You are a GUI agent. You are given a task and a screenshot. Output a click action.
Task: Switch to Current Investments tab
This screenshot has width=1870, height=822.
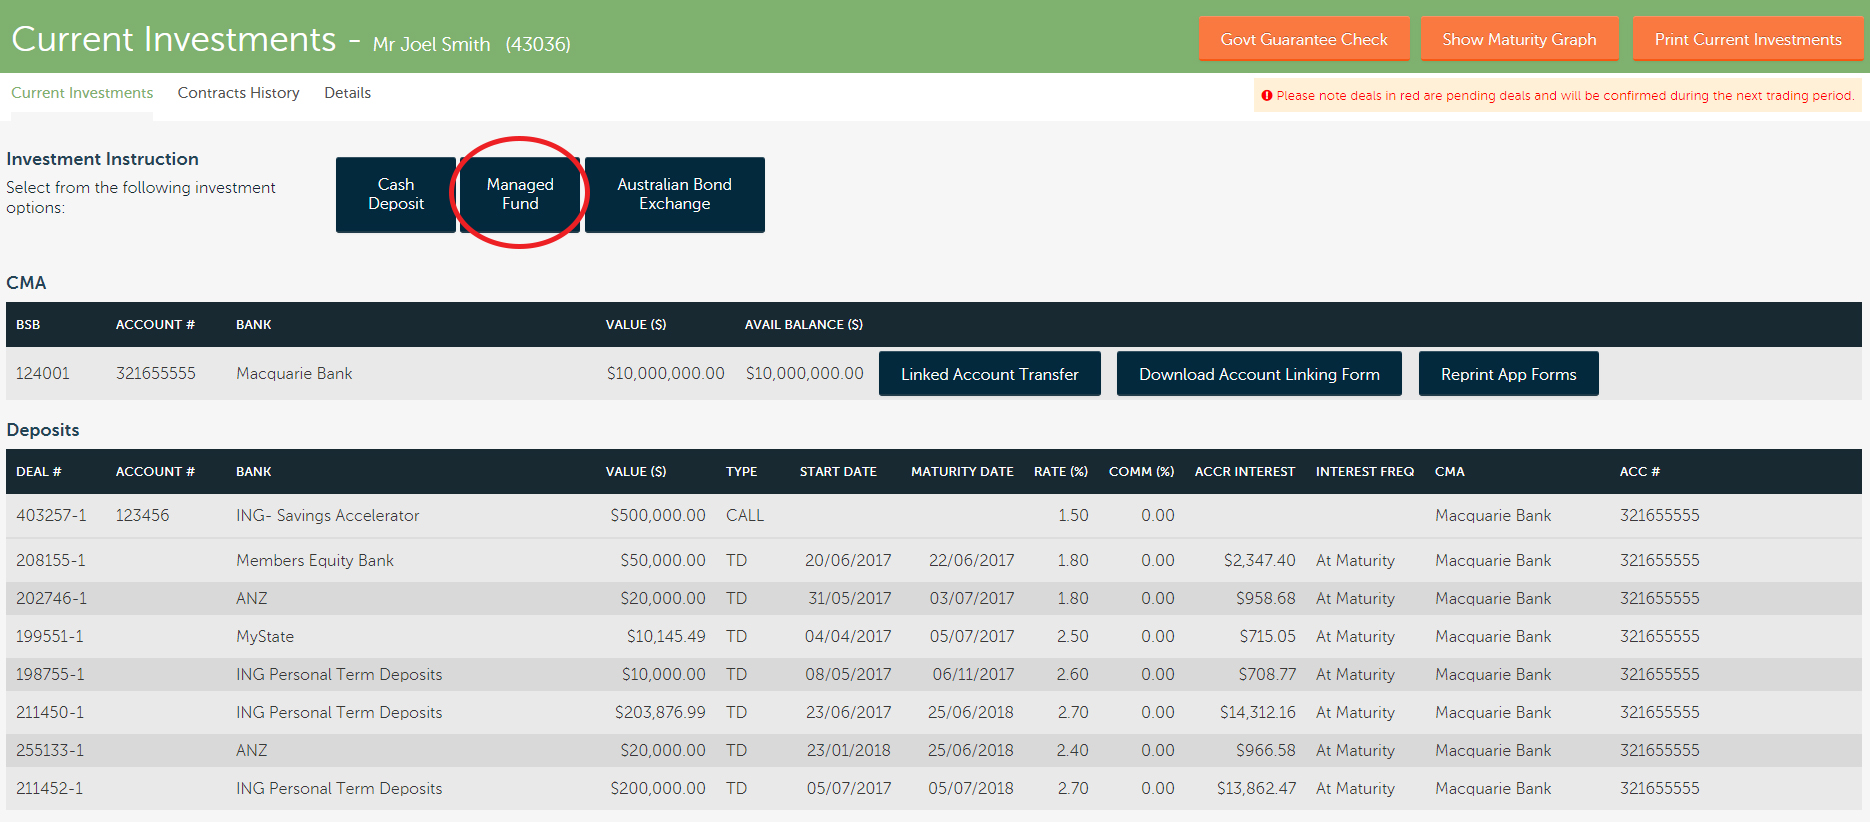82,93
